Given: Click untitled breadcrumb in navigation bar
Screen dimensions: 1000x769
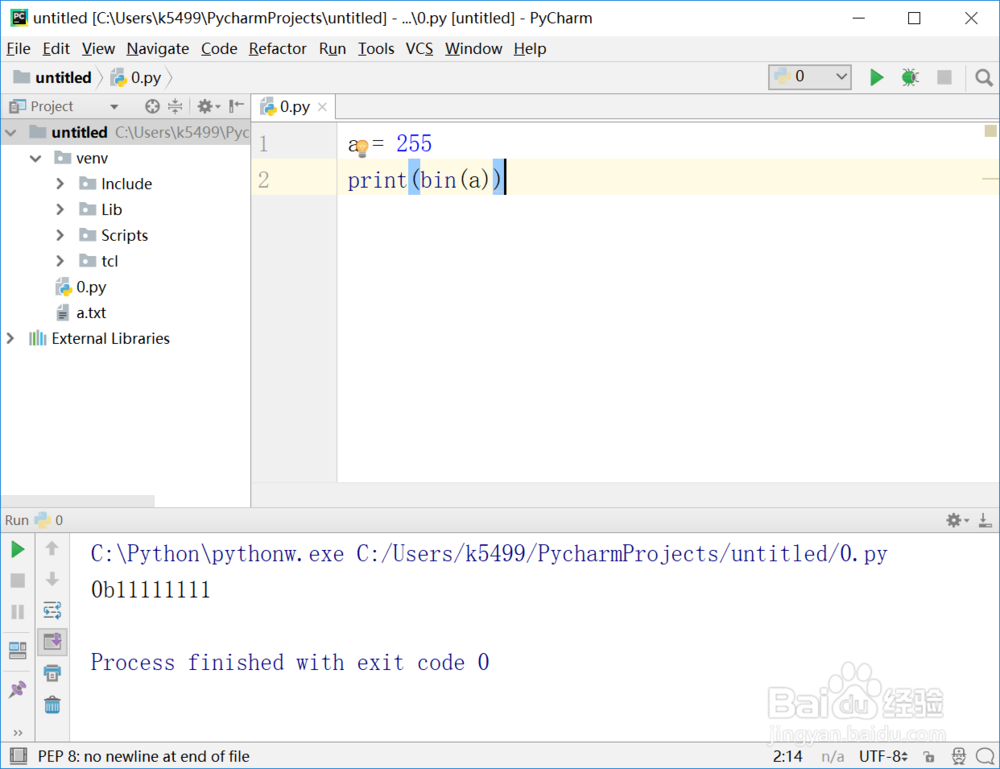Looking at the screenshot, I should (x=54, y=78).
